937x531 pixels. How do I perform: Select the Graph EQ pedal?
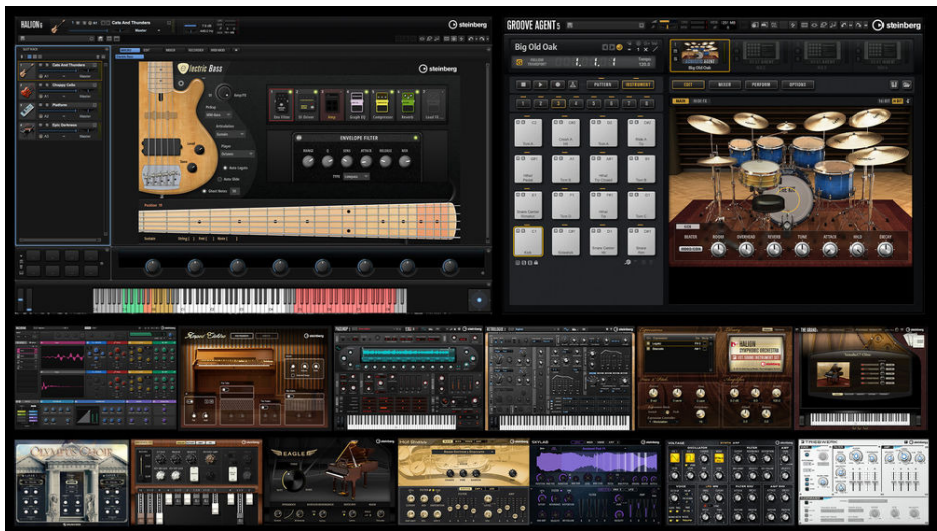(x=357, y=106)
